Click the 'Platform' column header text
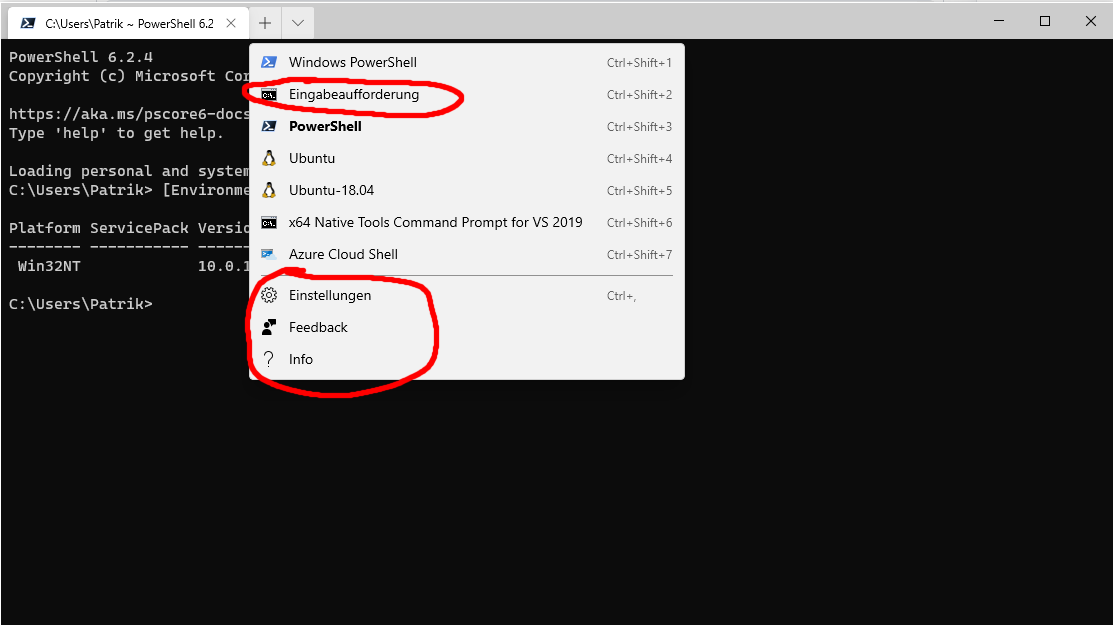This screenshot has width=1113, height=626. tap(45, 228)
